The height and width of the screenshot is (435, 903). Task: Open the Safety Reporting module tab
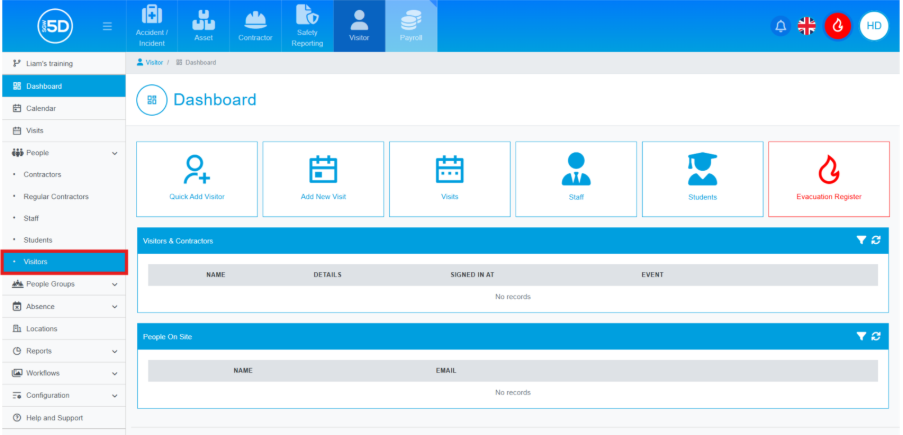tap(307, 26)
